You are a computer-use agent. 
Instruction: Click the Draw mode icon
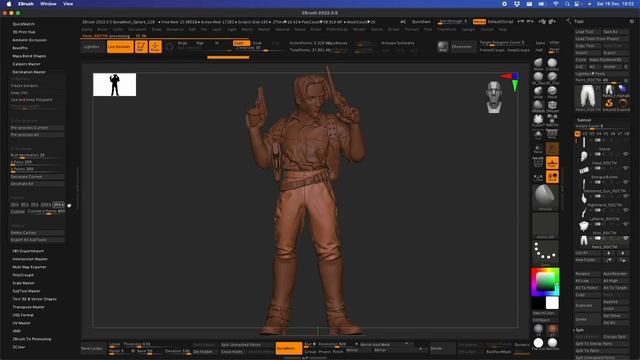click(155, 47)
